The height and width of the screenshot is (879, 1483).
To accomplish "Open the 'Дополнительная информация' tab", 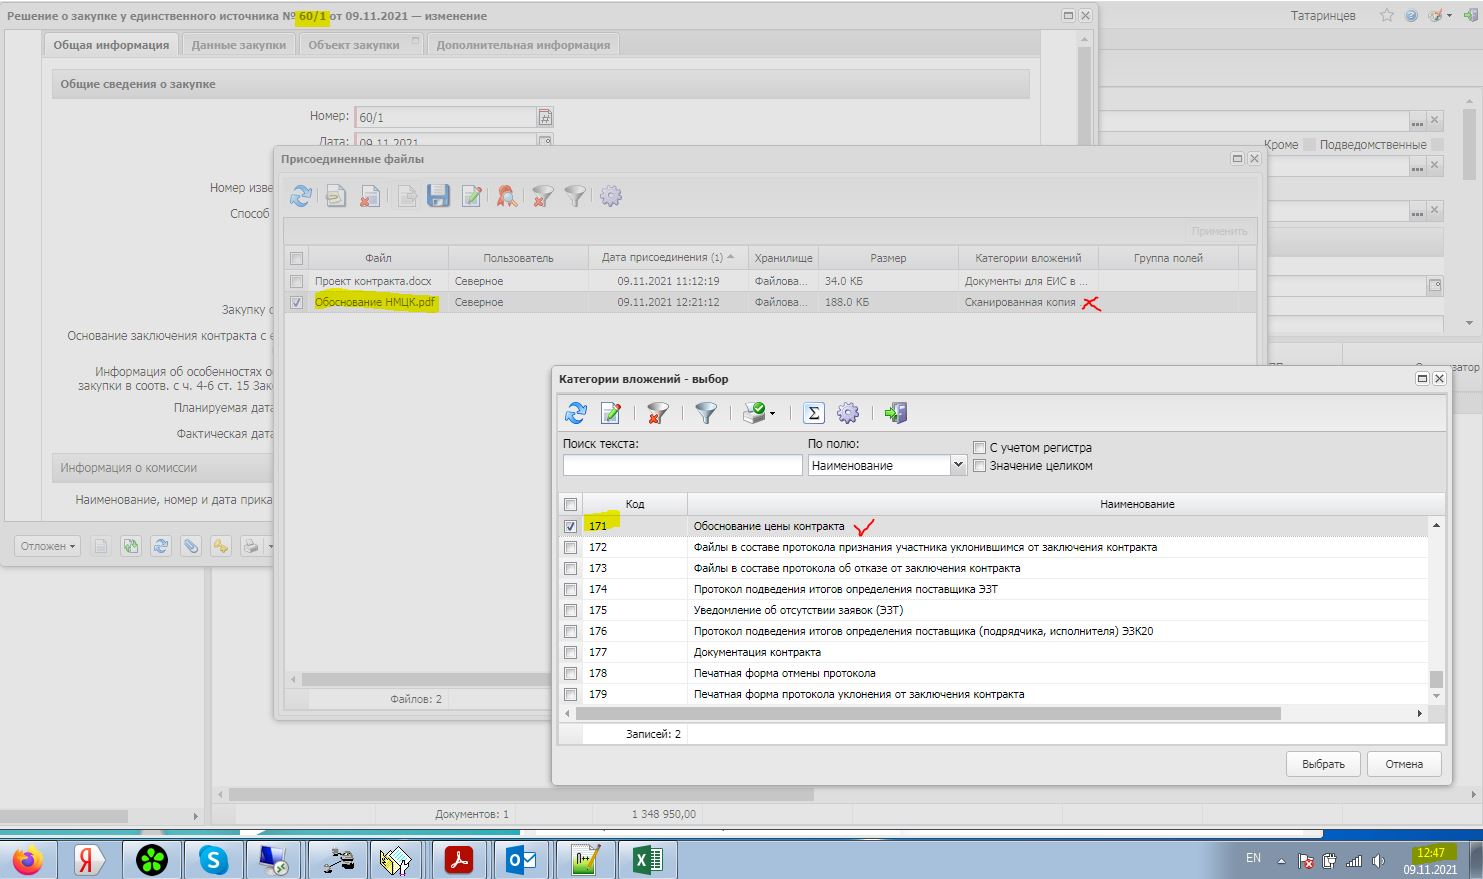I will coord(523,45).
